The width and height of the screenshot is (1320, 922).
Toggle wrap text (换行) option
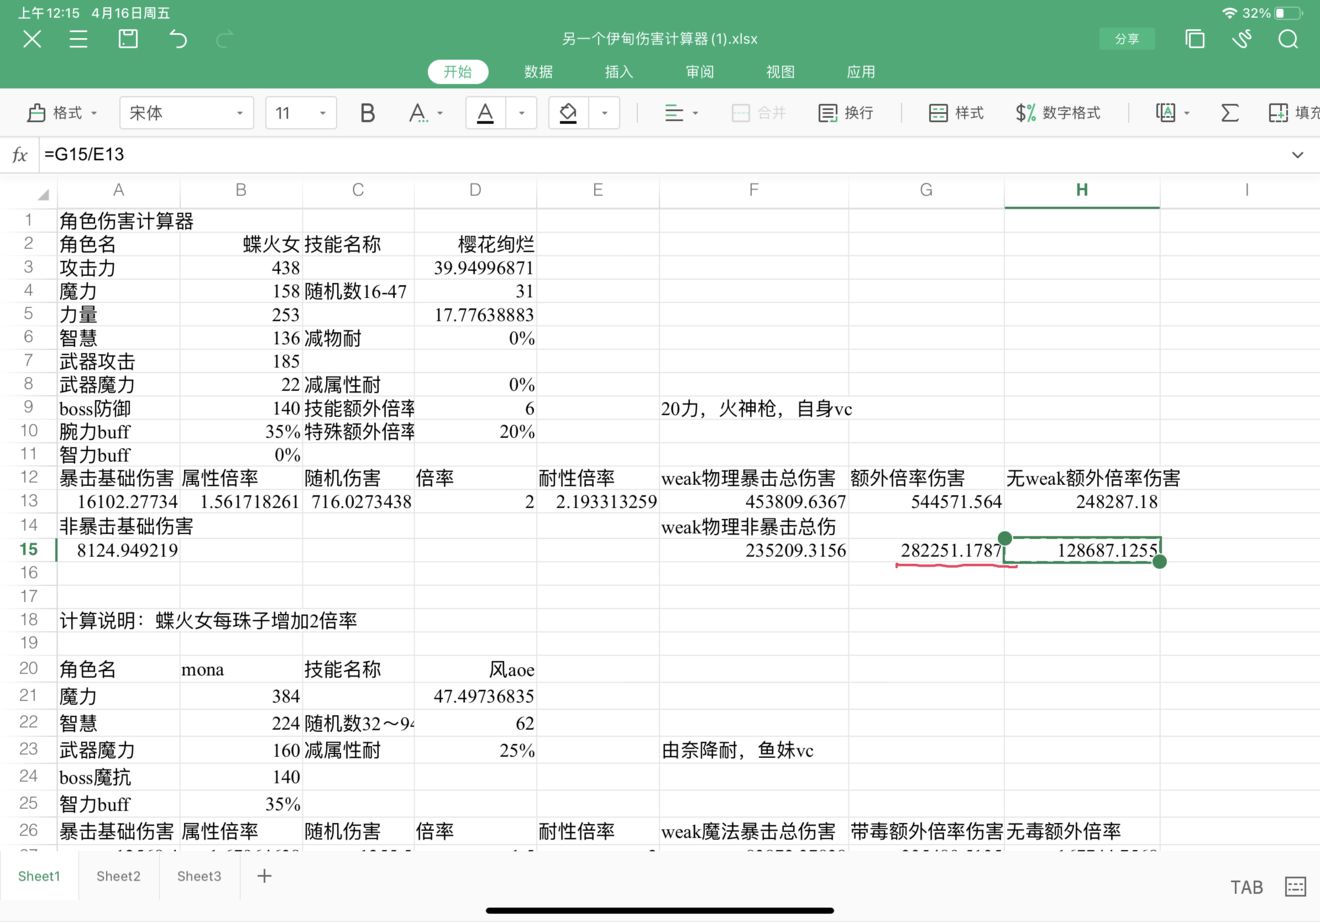tap(845, 113)
